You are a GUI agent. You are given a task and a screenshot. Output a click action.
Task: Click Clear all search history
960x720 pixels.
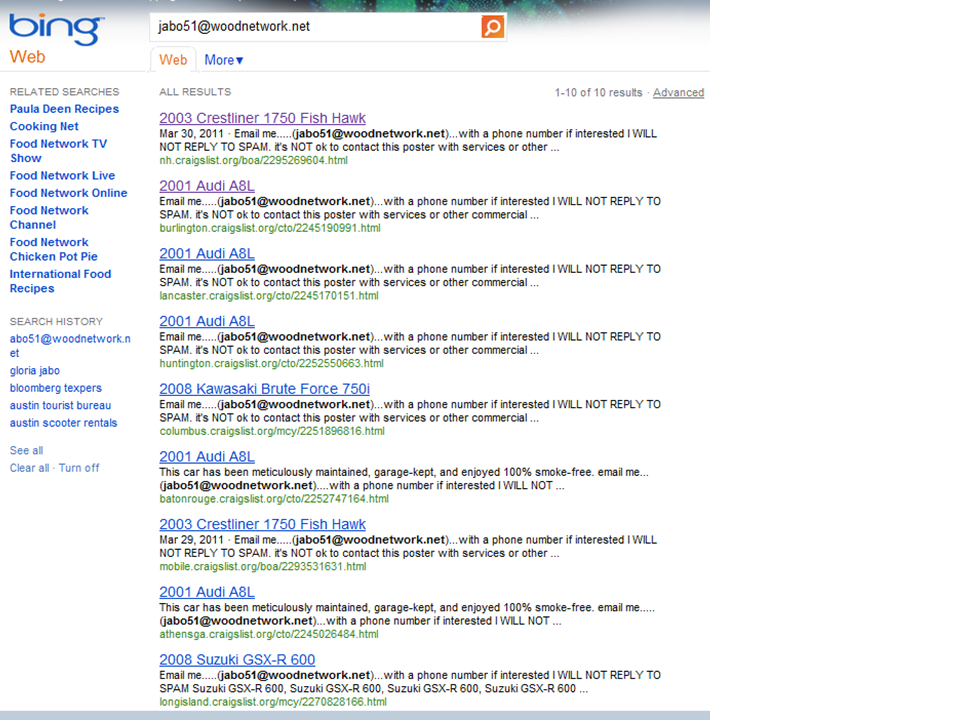coord(29,468)
